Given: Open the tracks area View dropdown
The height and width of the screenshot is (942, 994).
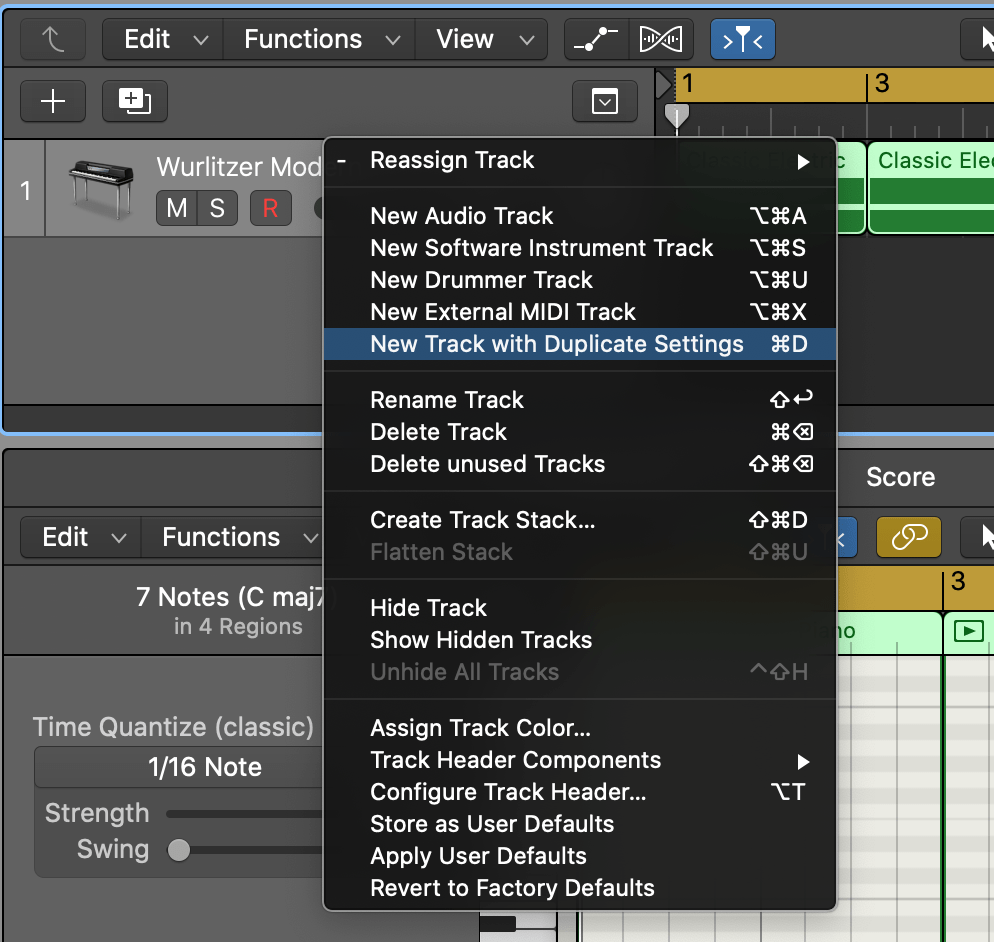Looking at the screenshot, I should pos(484,40).
